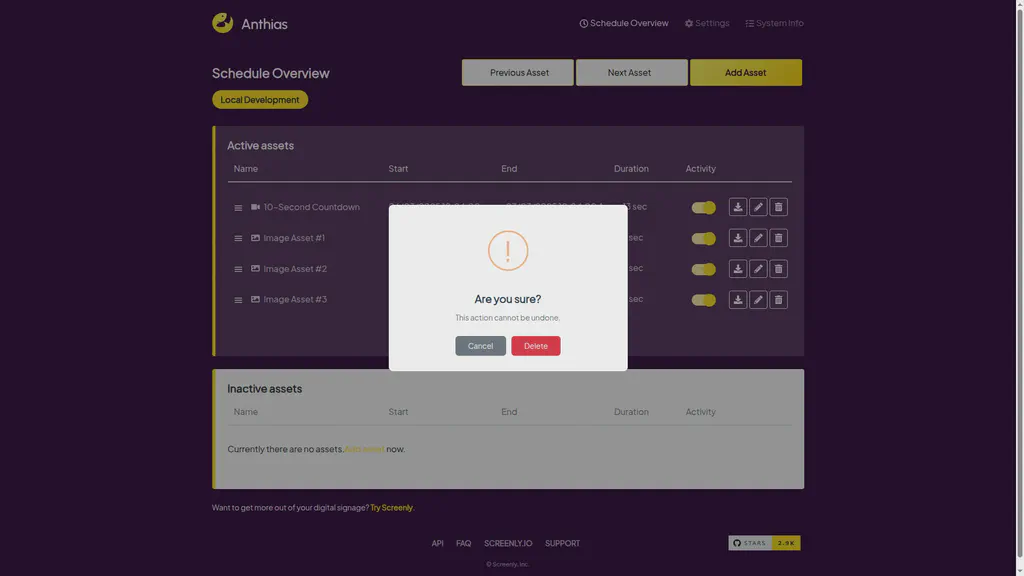The height and width of the screenshot is (576, 1024).
Task: Click Cancel in the confirmation dialog
Action: coord(481,345)
